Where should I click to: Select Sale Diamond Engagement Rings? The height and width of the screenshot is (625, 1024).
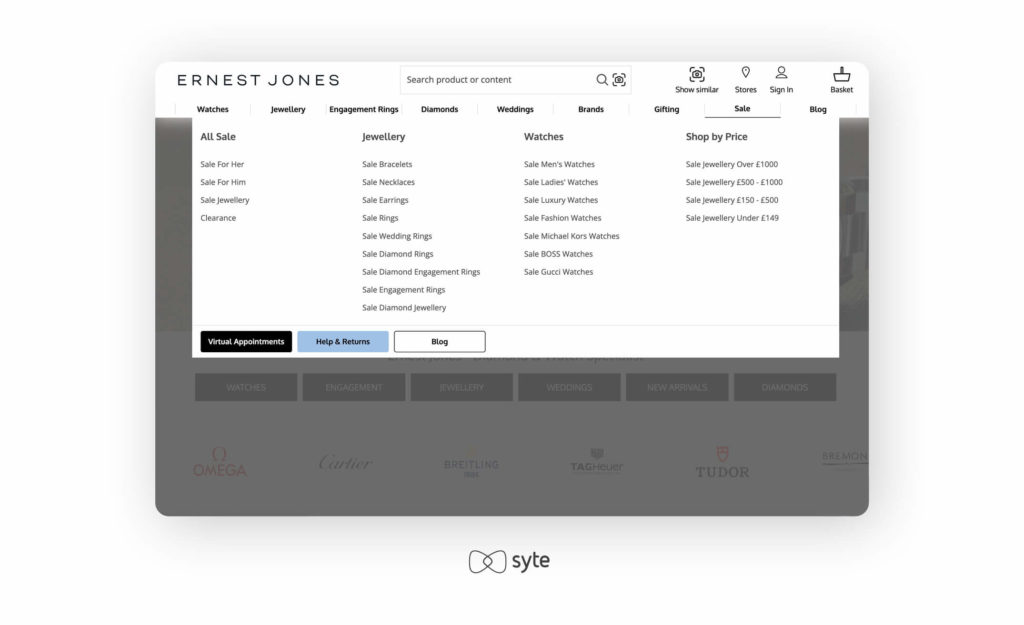pos(421,272)
